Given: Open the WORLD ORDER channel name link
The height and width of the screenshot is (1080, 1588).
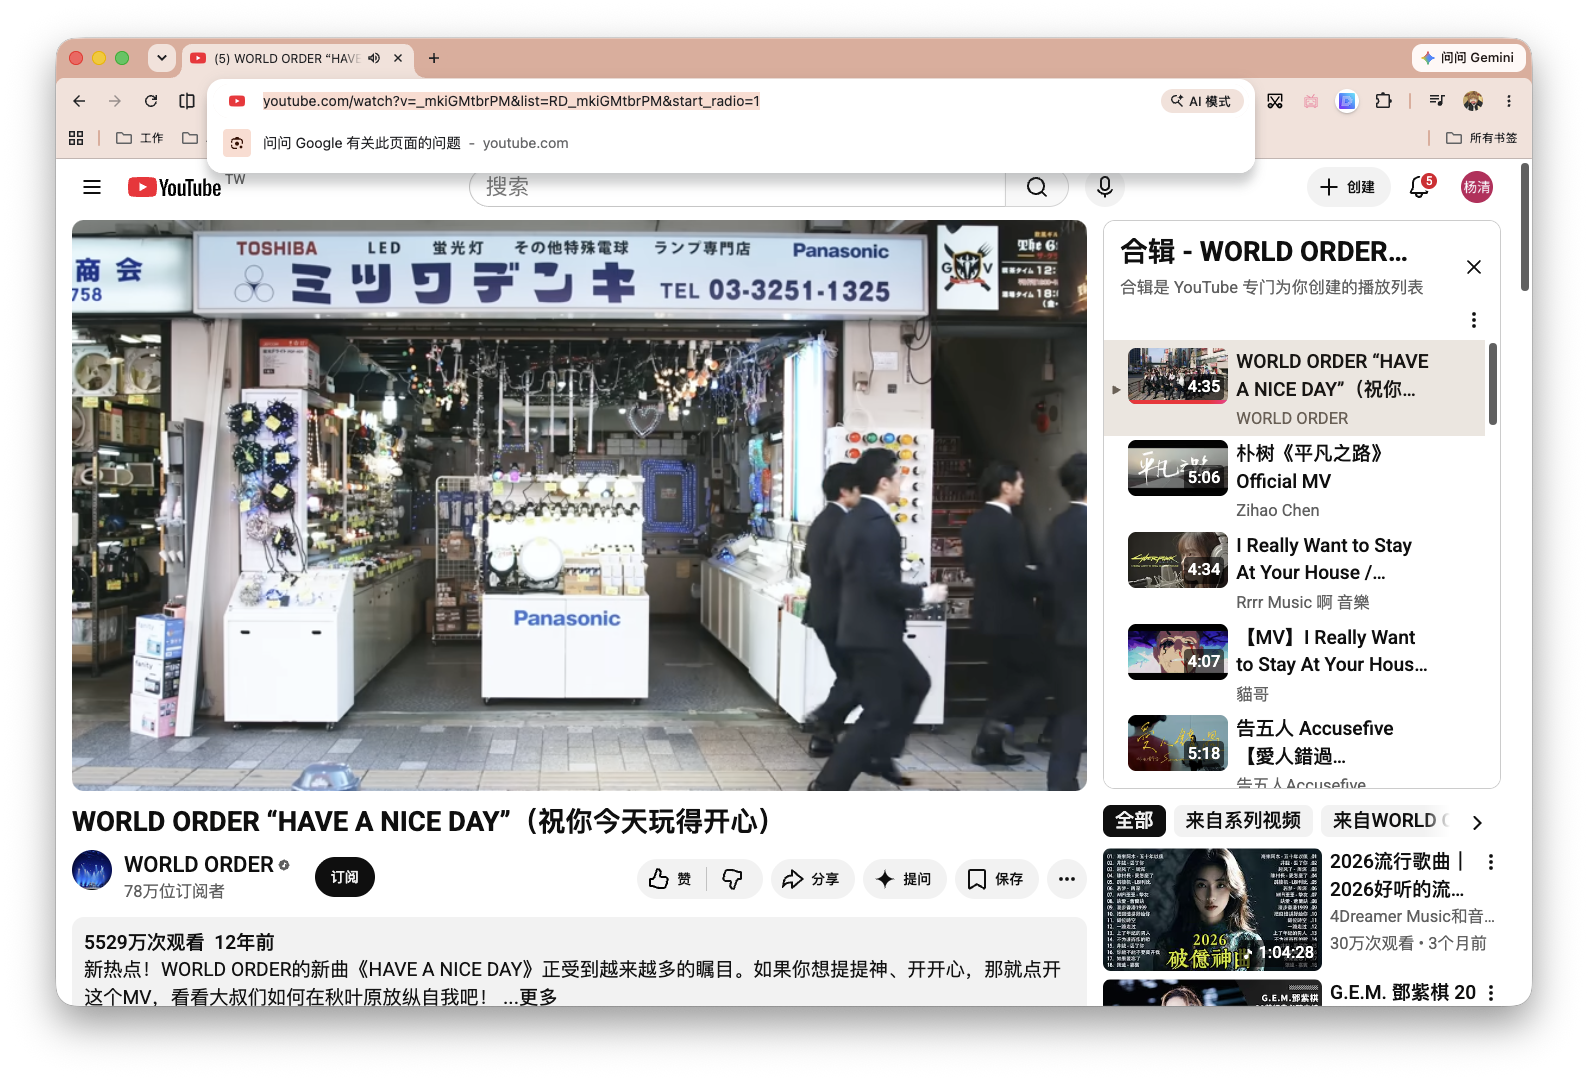Looking at the screenshot, I should (199, 864).
